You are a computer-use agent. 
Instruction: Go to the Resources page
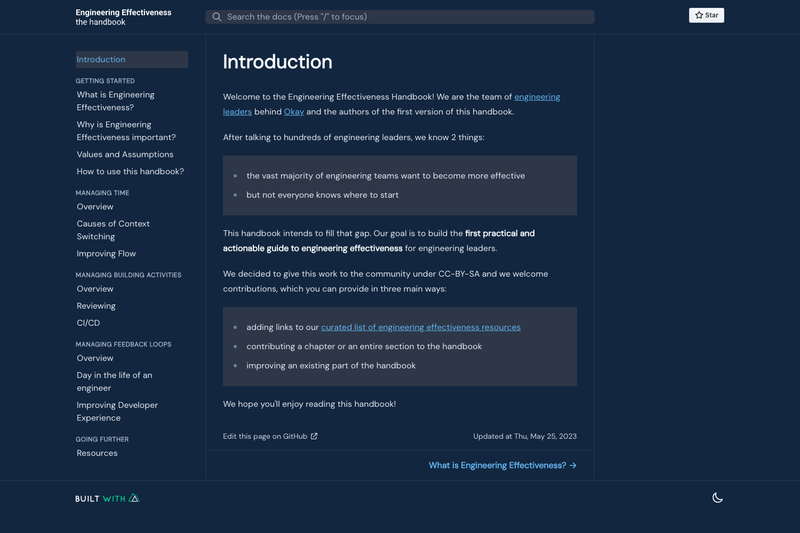pos(97,453)
